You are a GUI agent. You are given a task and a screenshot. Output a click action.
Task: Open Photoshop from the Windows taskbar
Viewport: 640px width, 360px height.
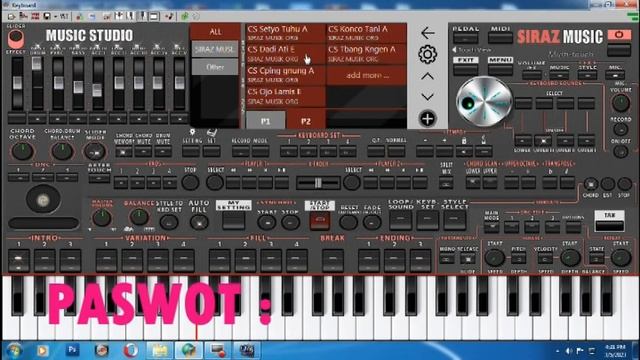pyautogui.click(x=72, y=350)
